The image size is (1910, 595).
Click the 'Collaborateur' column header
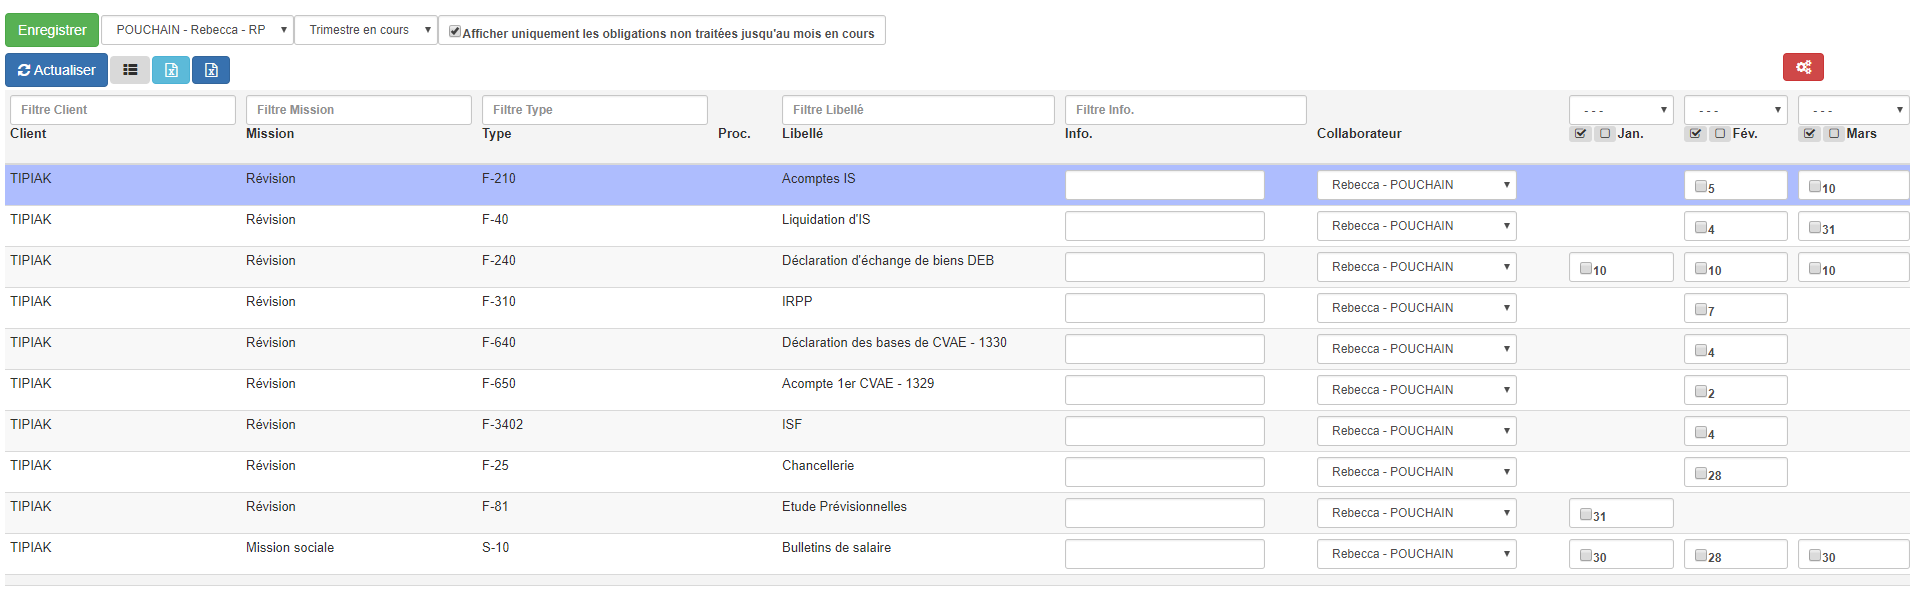1359,134
